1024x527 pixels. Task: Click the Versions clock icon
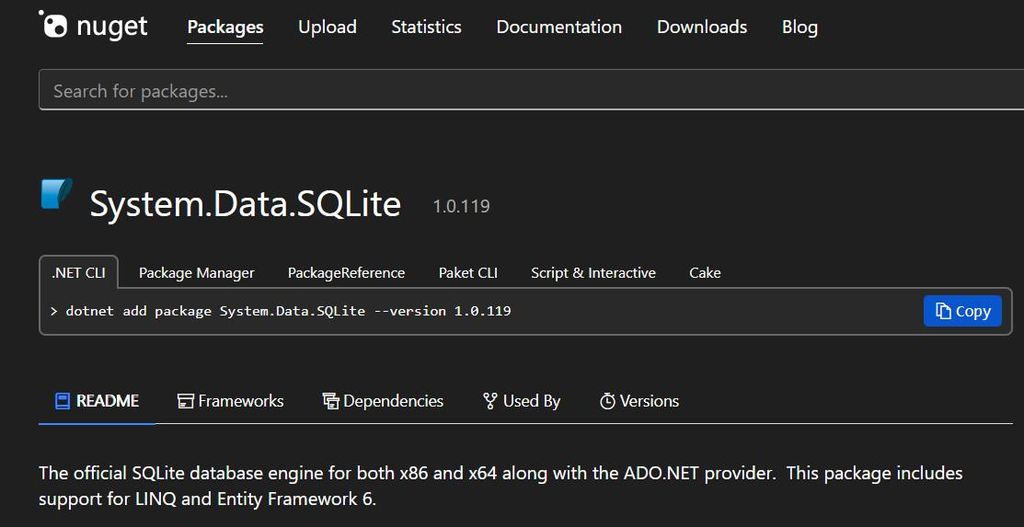[607, 401]
